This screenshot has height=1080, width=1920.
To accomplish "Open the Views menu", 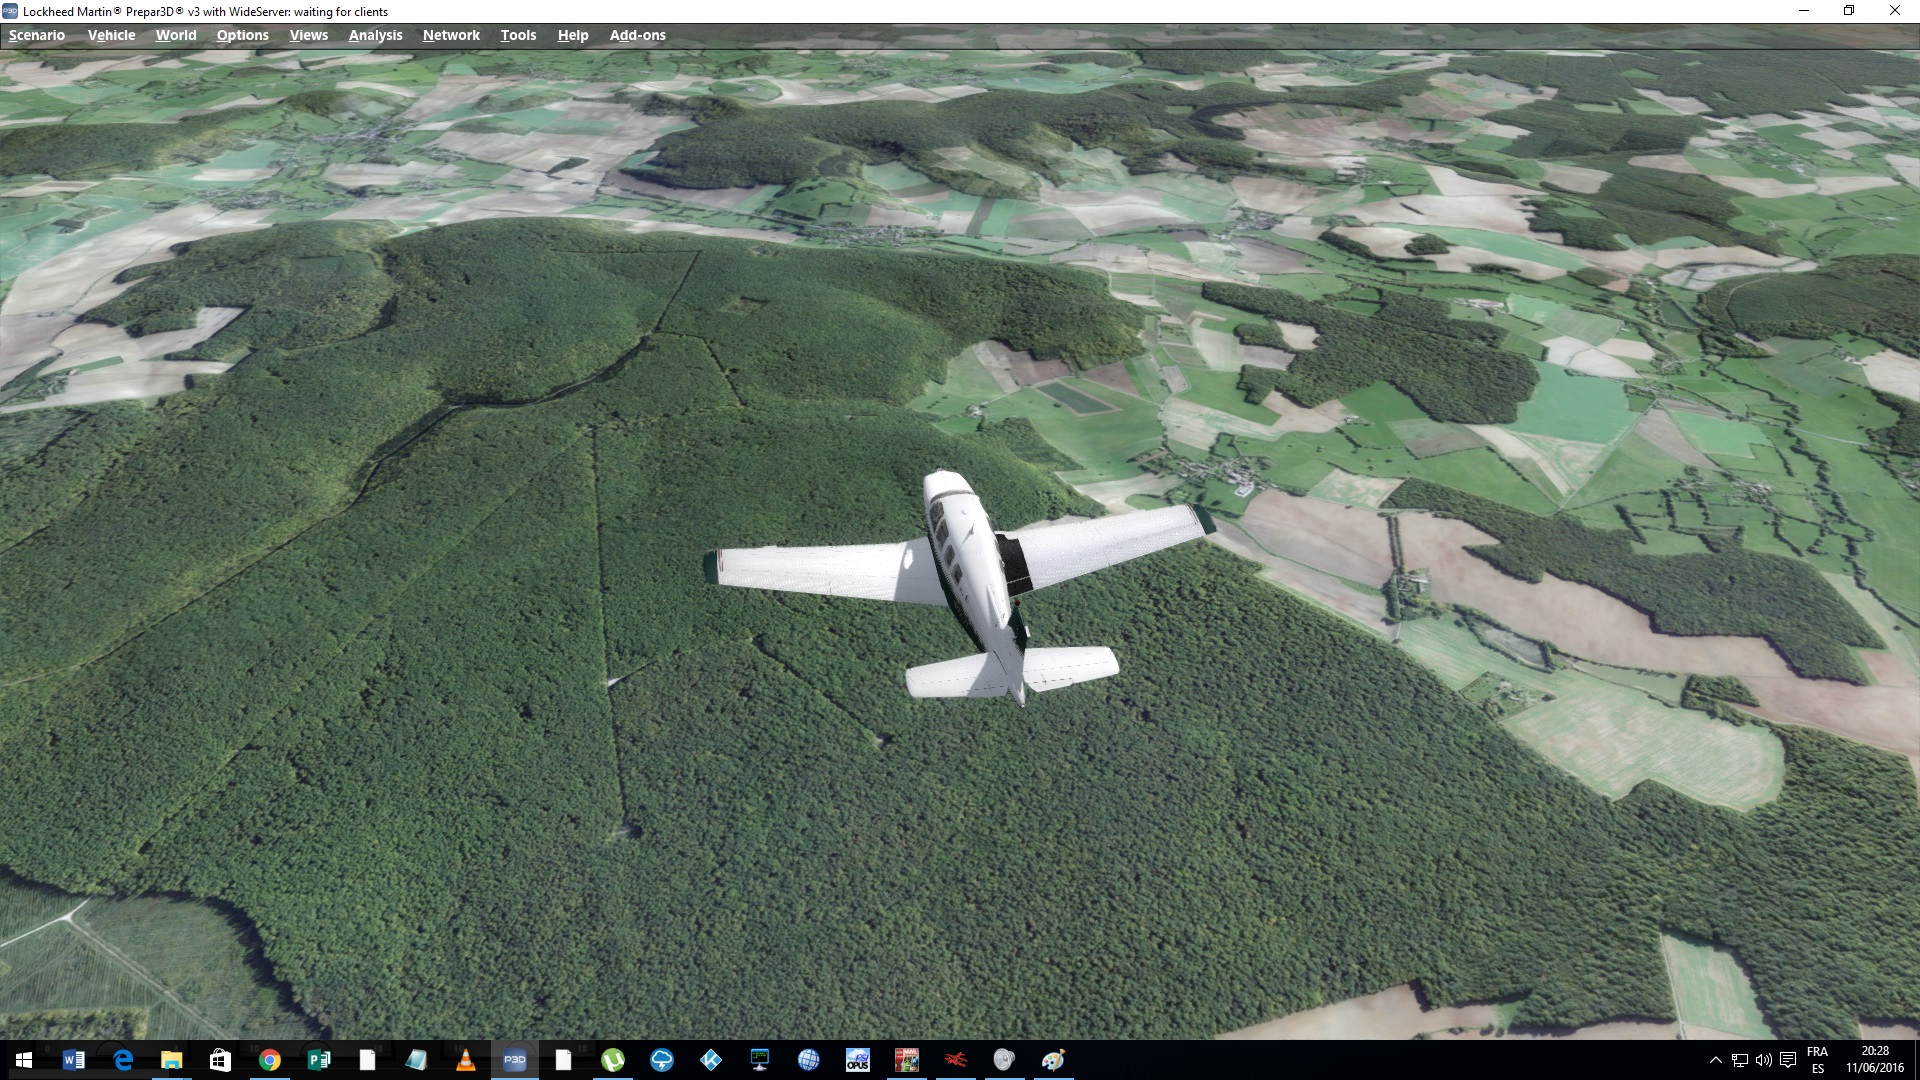I will click(309, 35).
